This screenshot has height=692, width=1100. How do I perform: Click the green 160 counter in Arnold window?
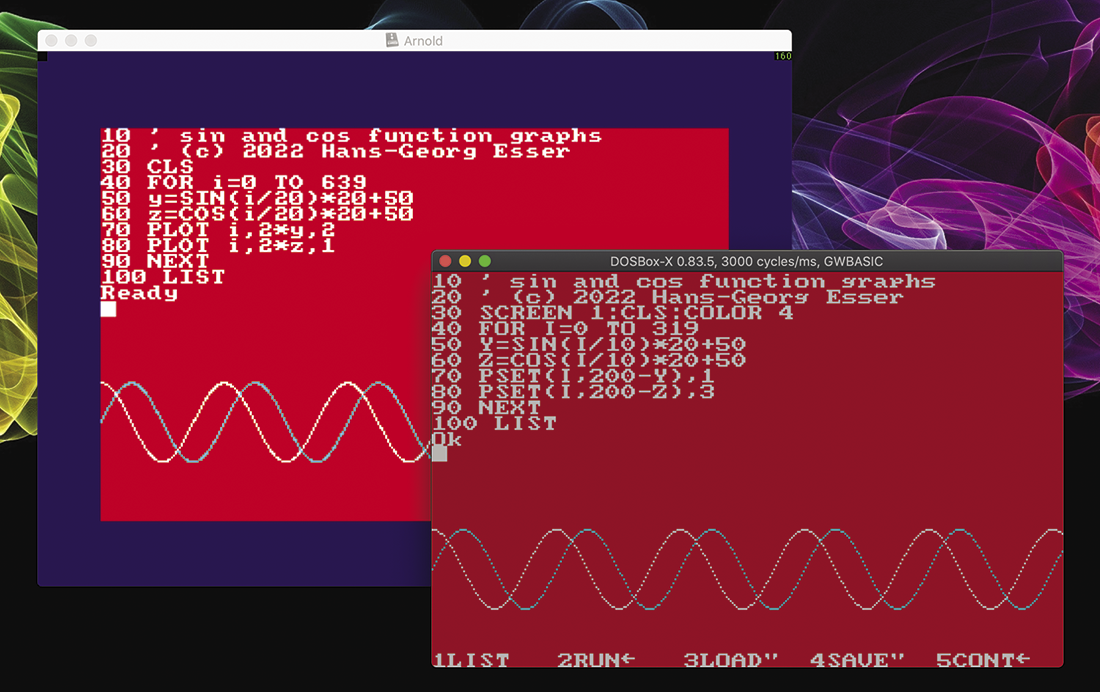(783, 56)
